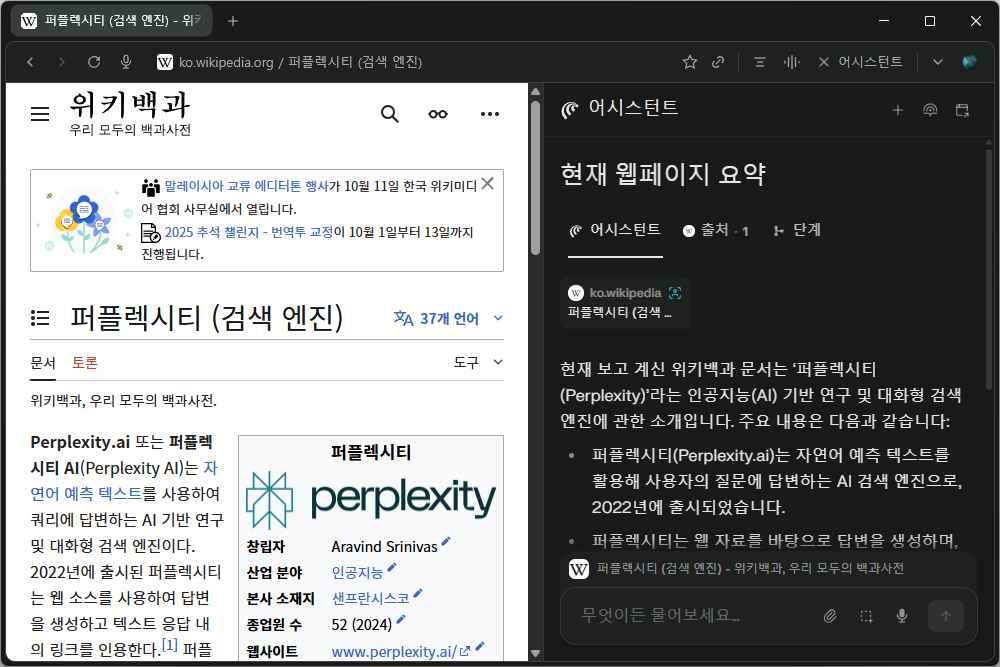Toggle incognito-style icon in assistant header
1000x667 pixels.
[x=930, y=110]
